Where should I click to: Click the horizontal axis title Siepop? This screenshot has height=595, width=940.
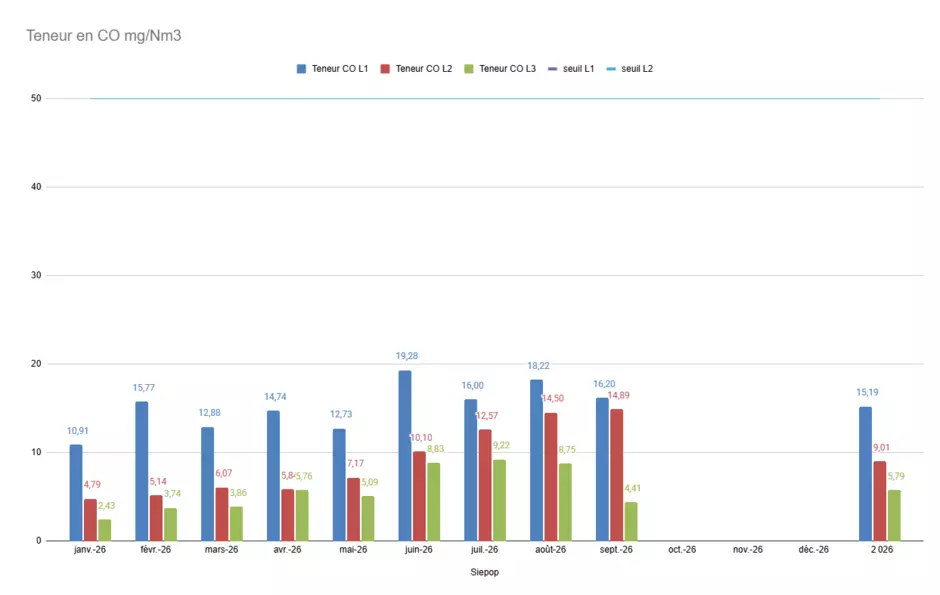click(x=484, y=572)
